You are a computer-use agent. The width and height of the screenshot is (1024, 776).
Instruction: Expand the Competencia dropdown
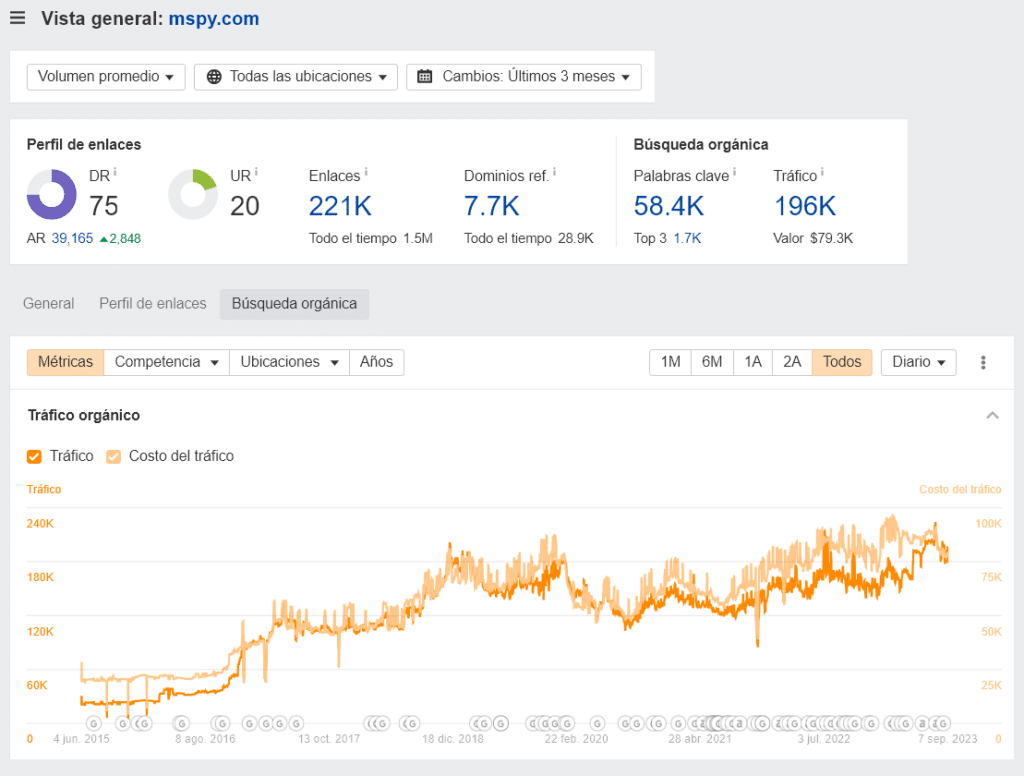(x=167, y=363)
